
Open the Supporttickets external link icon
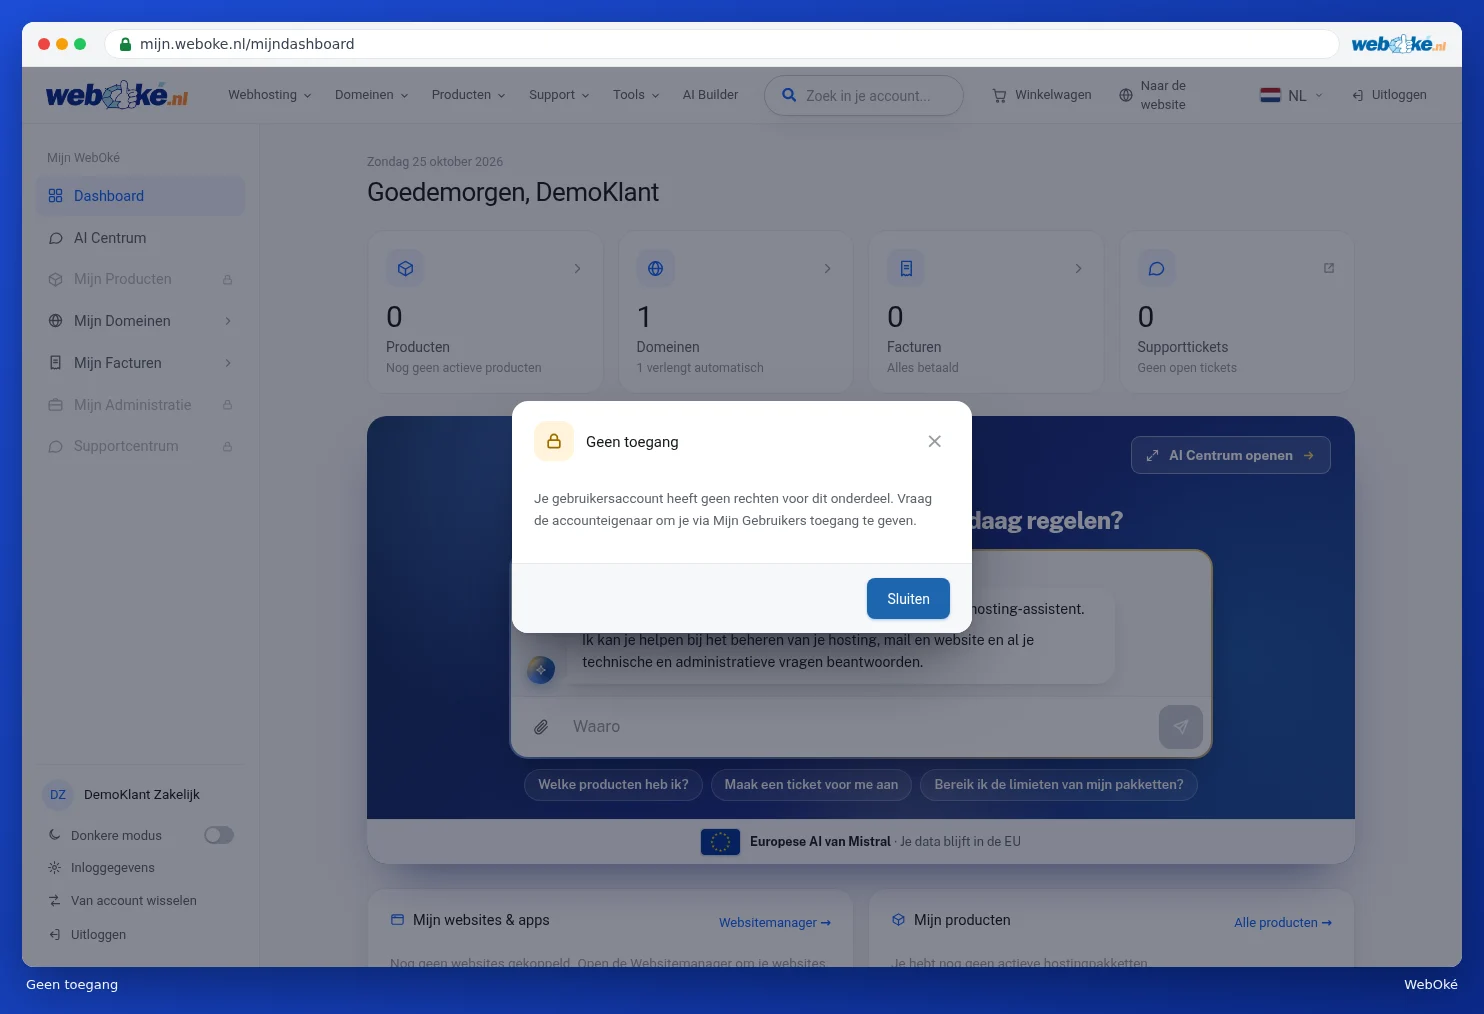tap(1329, 268)
